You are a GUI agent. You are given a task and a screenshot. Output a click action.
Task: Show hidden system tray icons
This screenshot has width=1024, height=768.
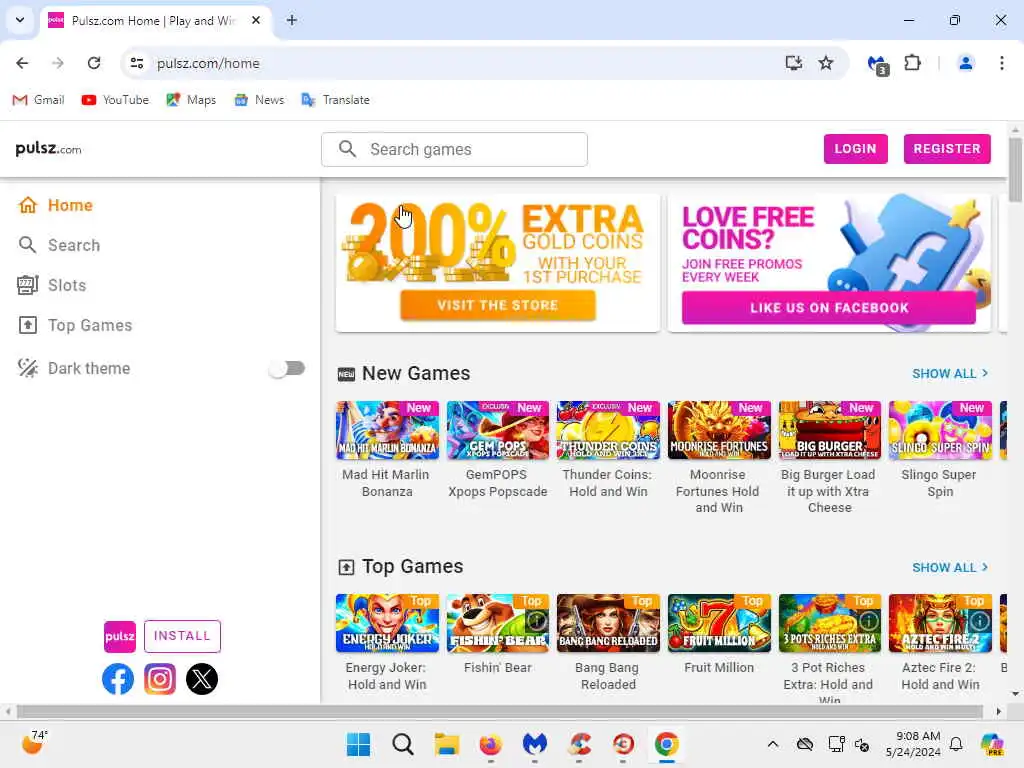773,744
